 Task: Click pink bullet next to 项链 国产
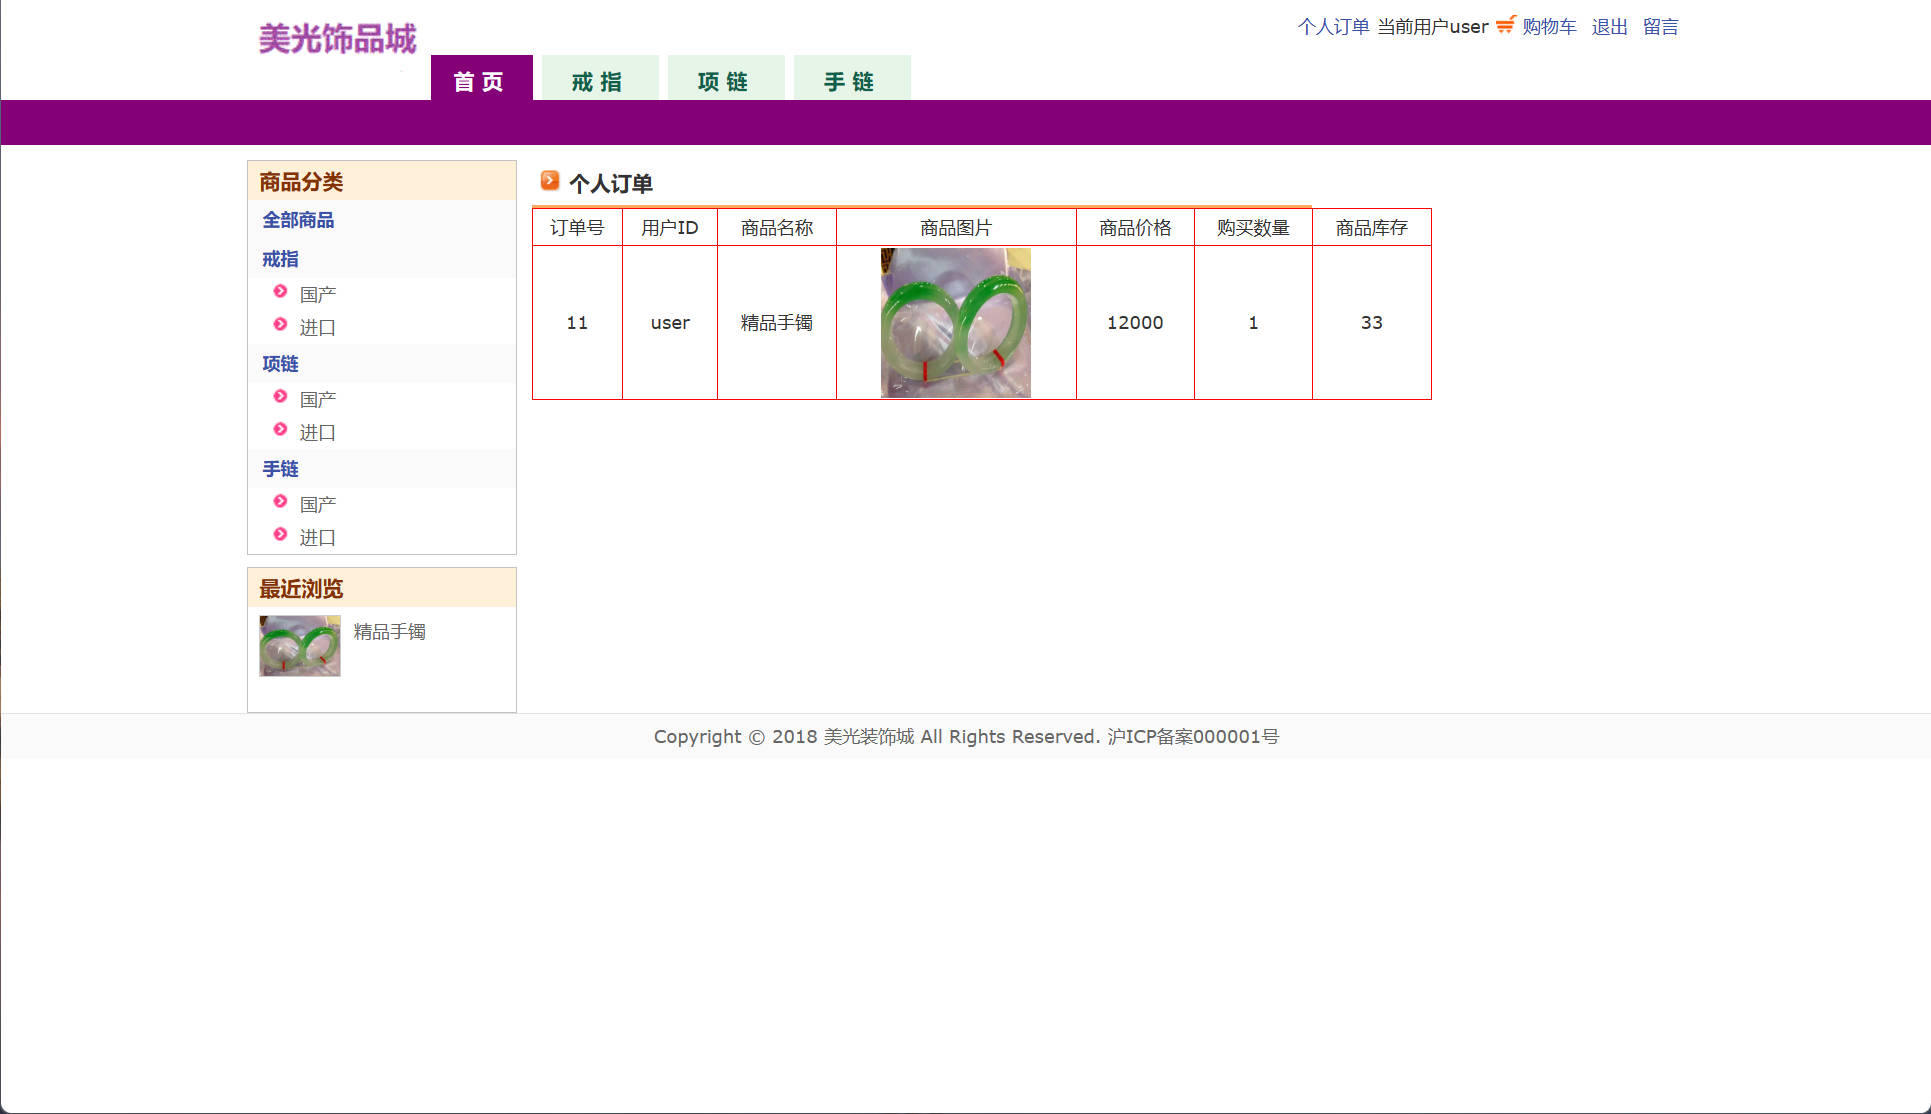tap(280, 397)
